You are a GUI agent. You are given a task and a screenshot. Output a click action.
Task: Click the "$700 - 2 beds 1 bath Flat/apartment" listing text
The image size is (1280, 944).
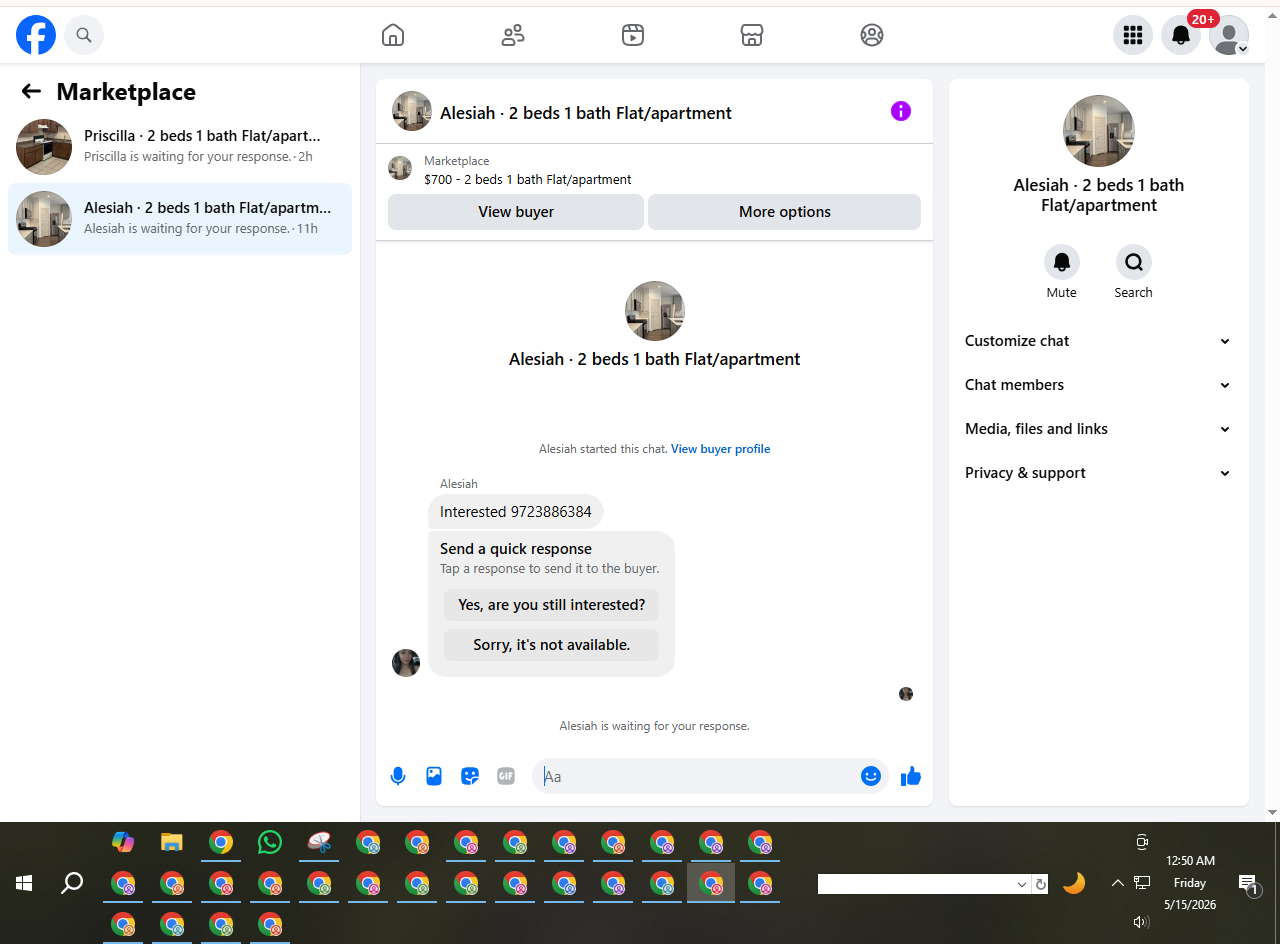click(x=528, y=180)
